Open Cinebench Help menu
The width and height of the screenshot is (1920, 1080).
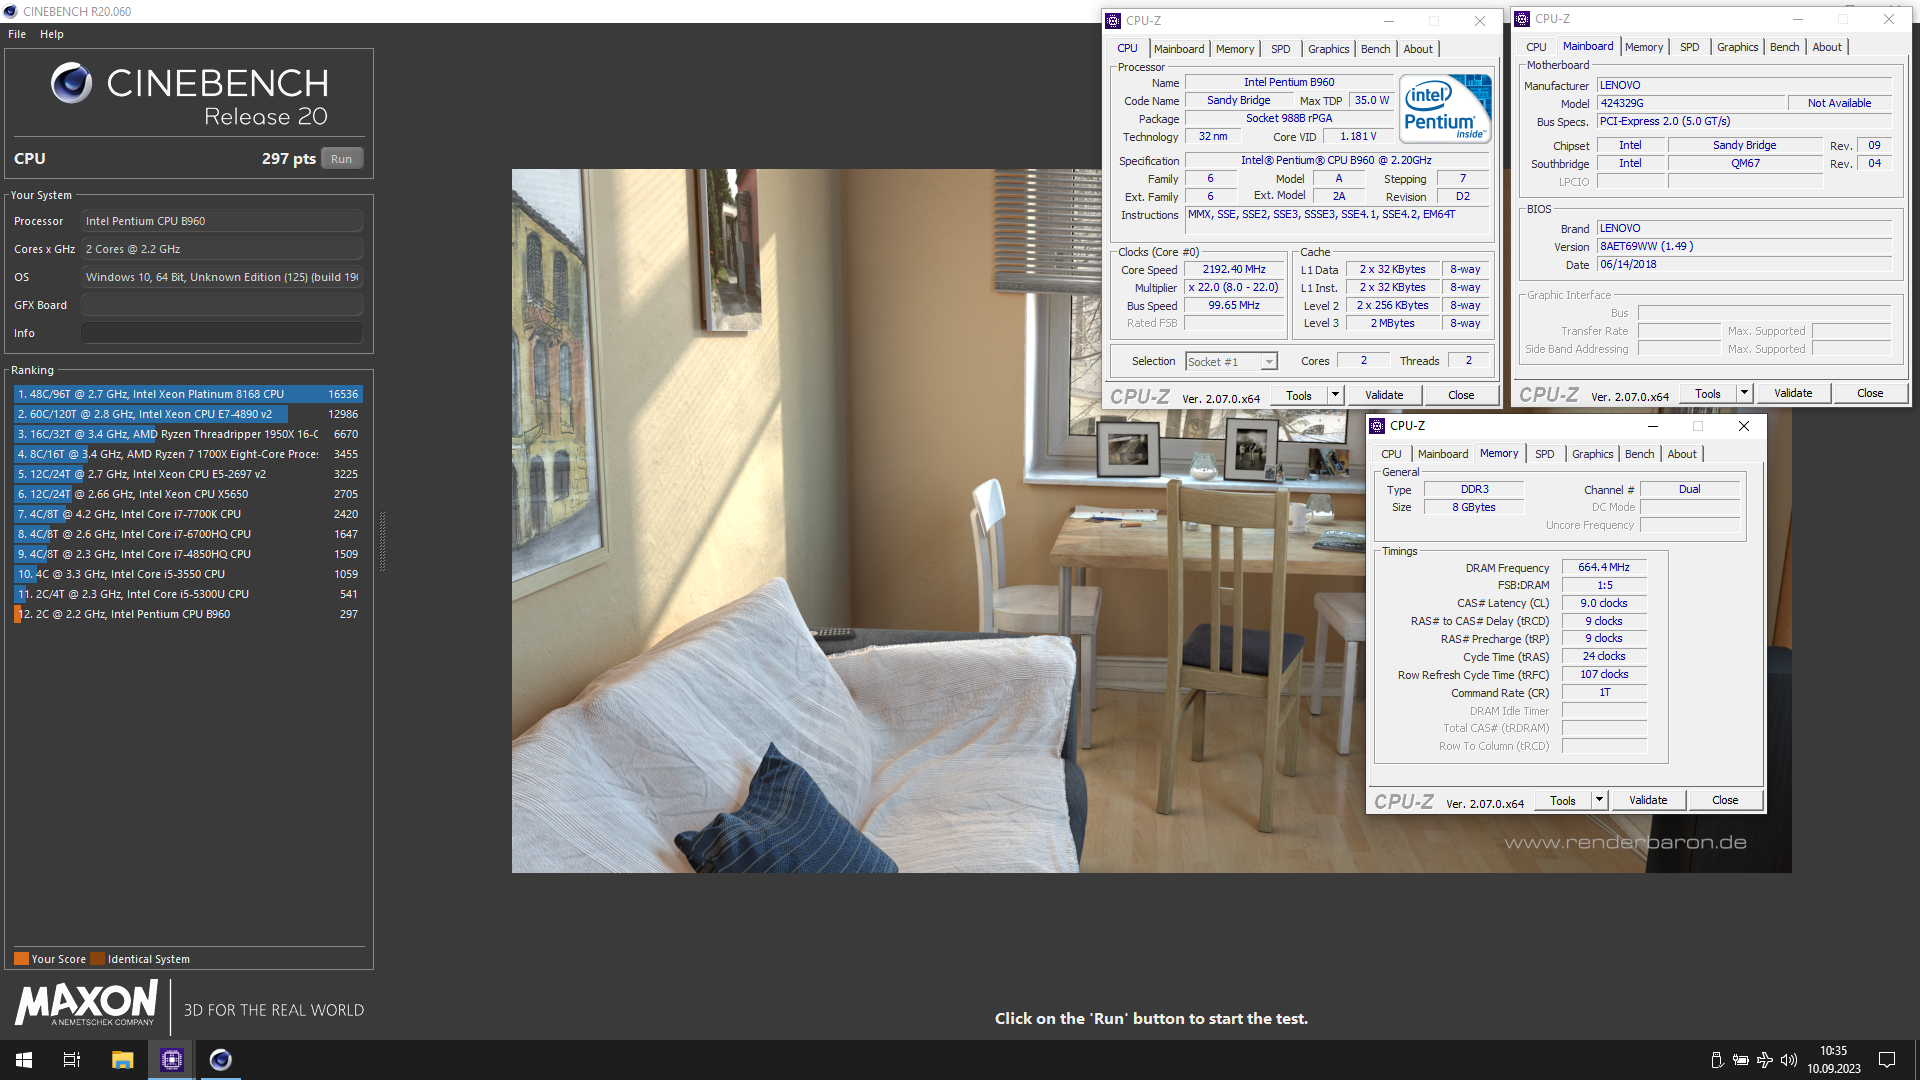pos(52,34)
